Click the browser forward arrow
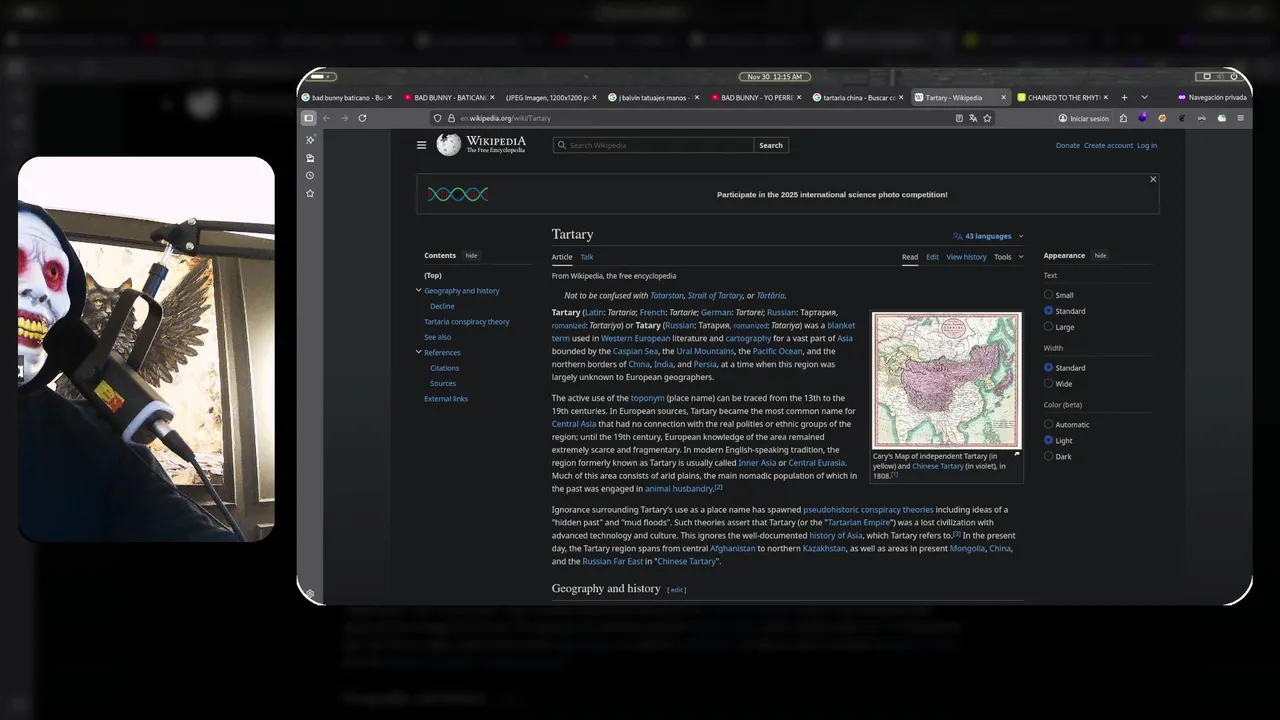Viewport: 1280px width, 720px height. pos(344,118)
